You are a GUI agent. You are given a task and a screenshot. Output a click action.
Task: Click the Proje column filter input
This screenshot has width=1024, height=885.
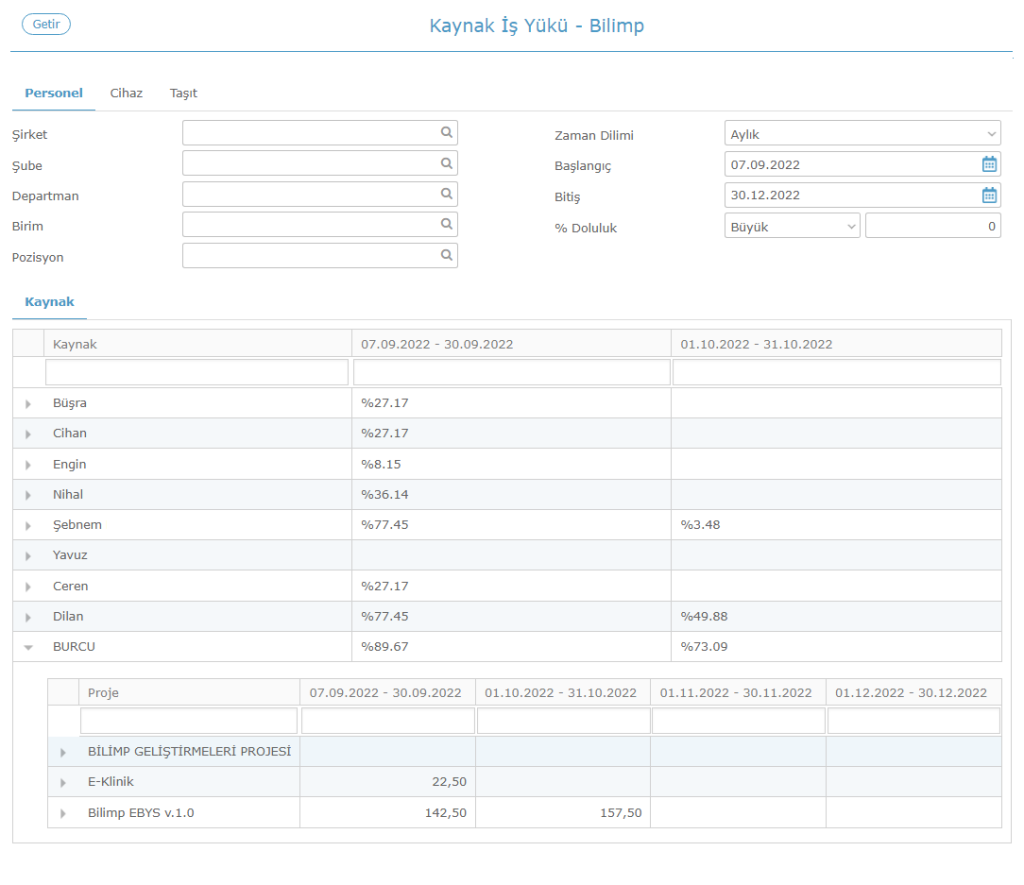pyautogui.click(x=189, y=721)
